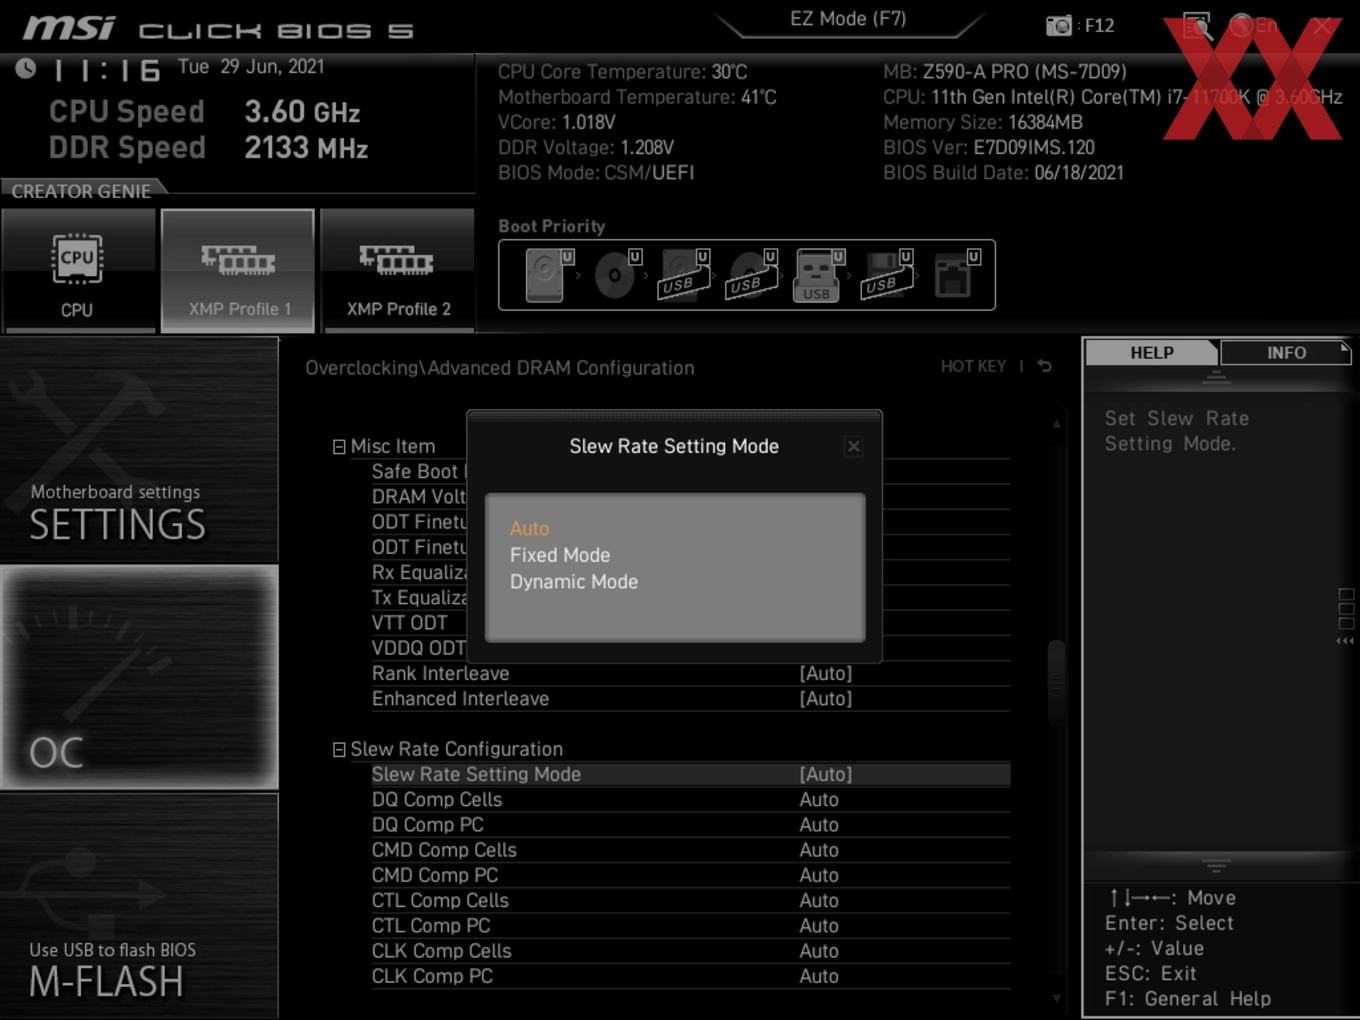Click the HOT KEY label
Screen dimensions: 1360x1020
pos(973,366)
